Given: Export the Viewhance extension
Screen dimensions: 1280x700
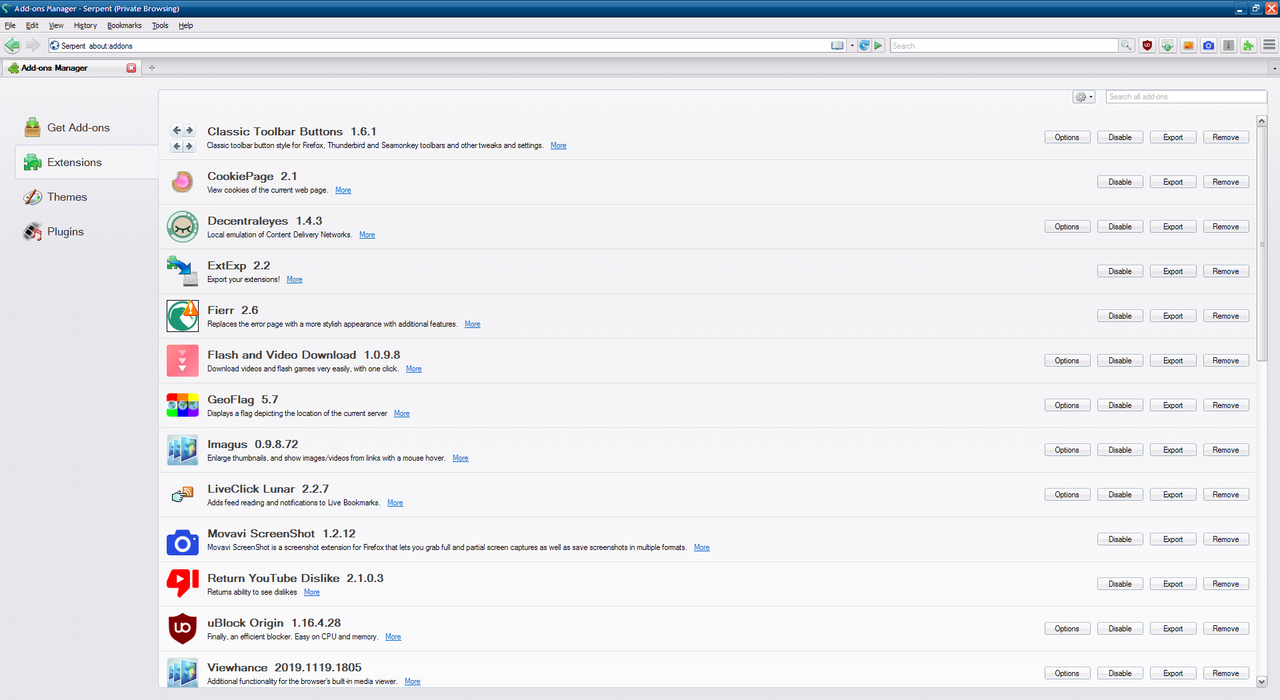Looking at the screenshot, I should click(1173, 673).
